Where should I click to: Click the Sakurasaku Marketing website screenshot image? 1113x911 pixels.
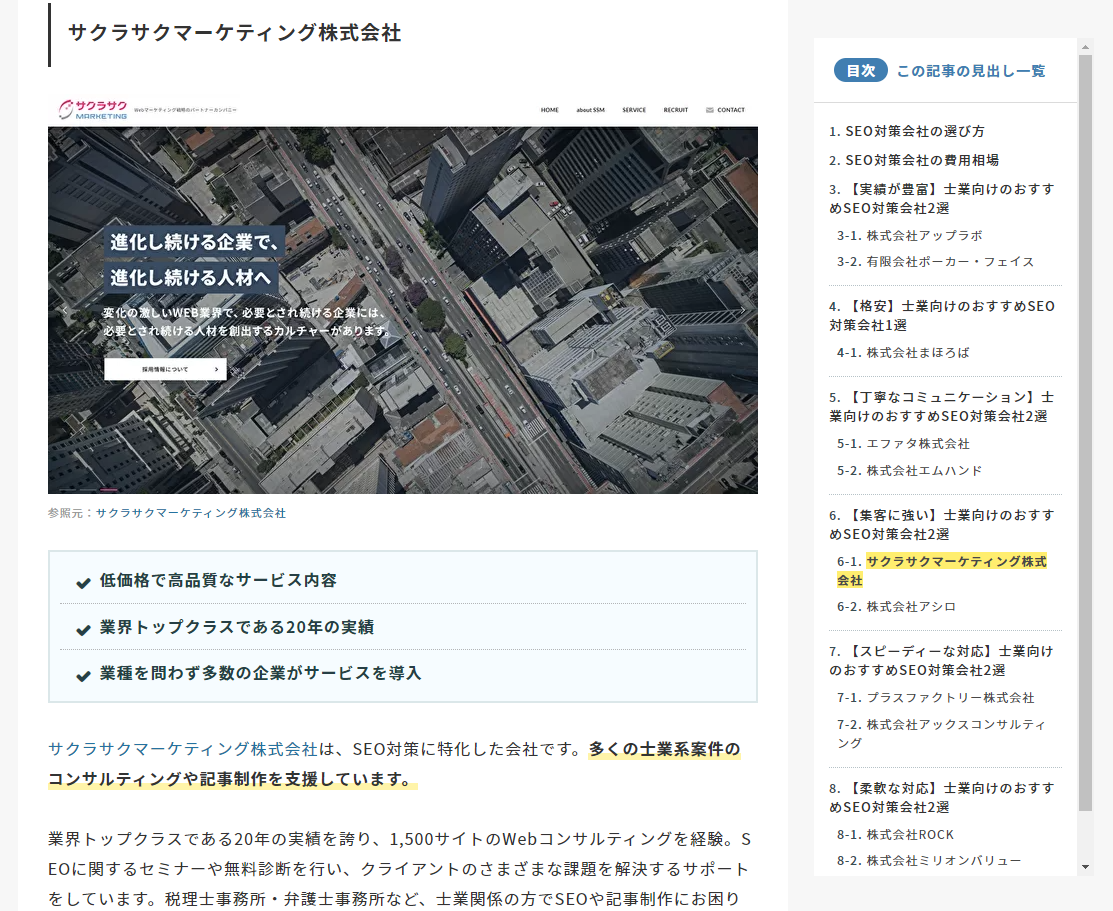[x=402, y=293]
